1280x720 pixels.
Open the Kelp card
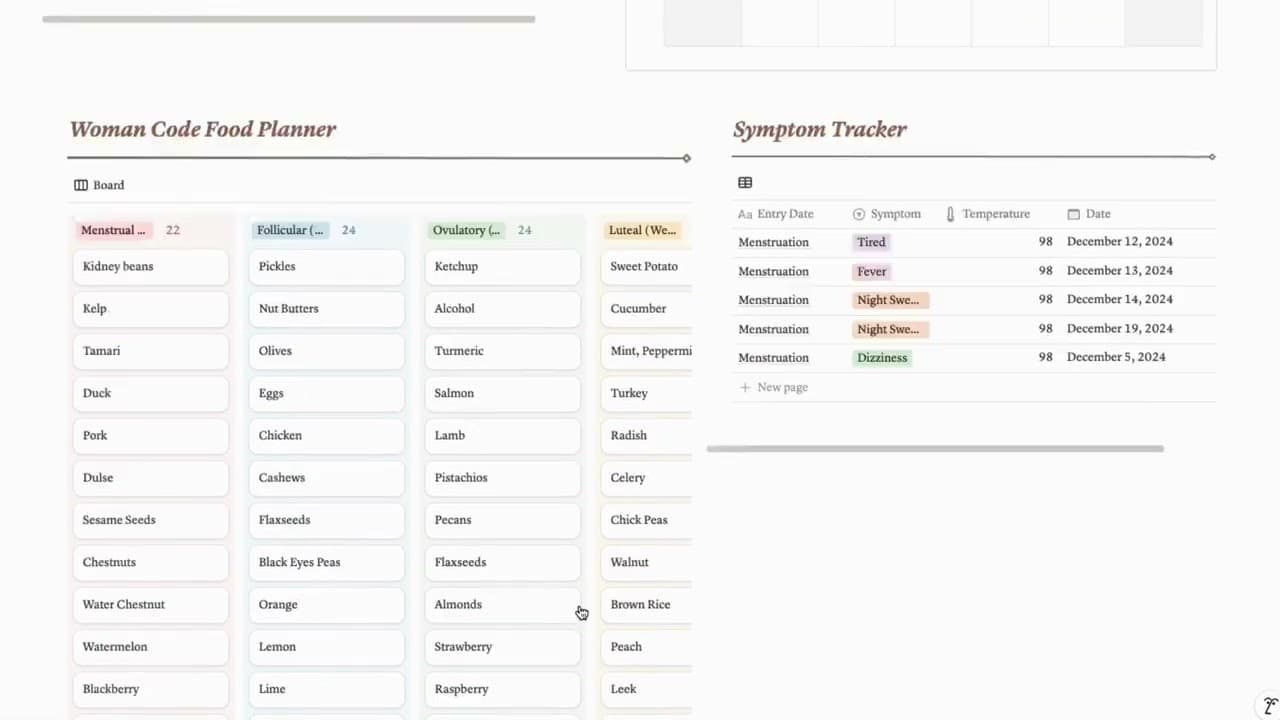[x=151, y=309]
